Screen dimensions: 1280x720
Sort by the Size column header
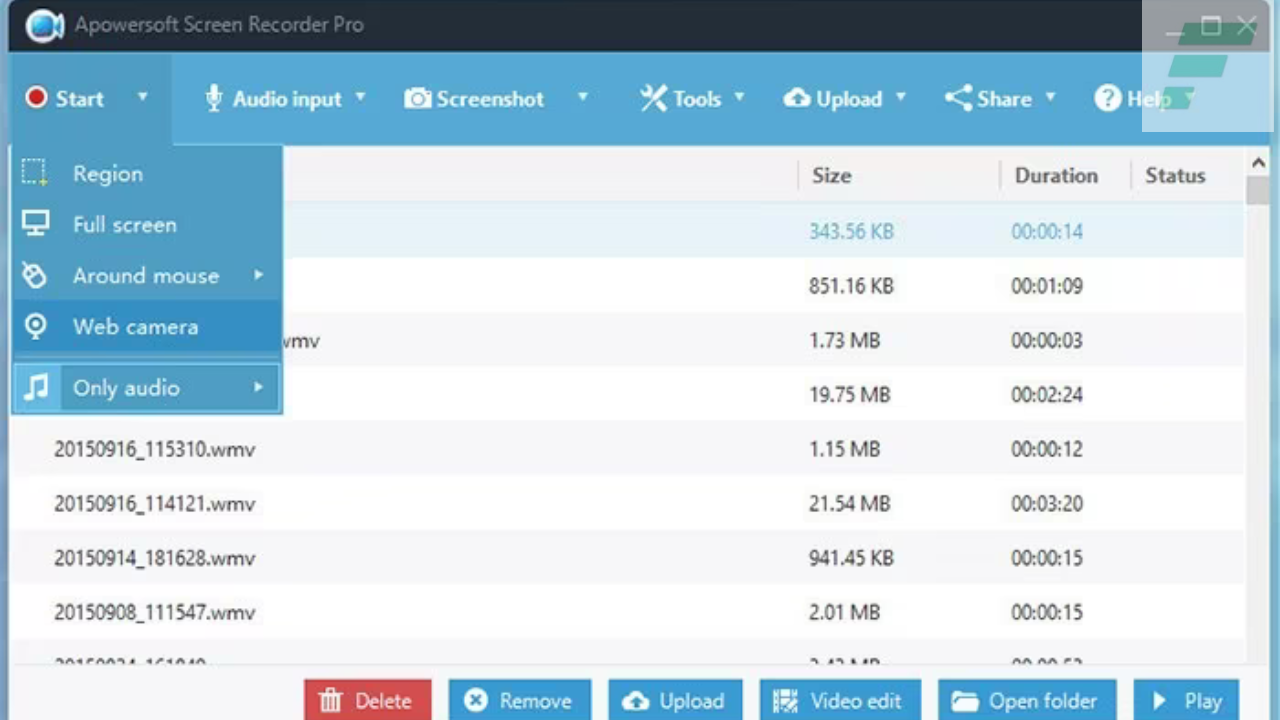831,175
